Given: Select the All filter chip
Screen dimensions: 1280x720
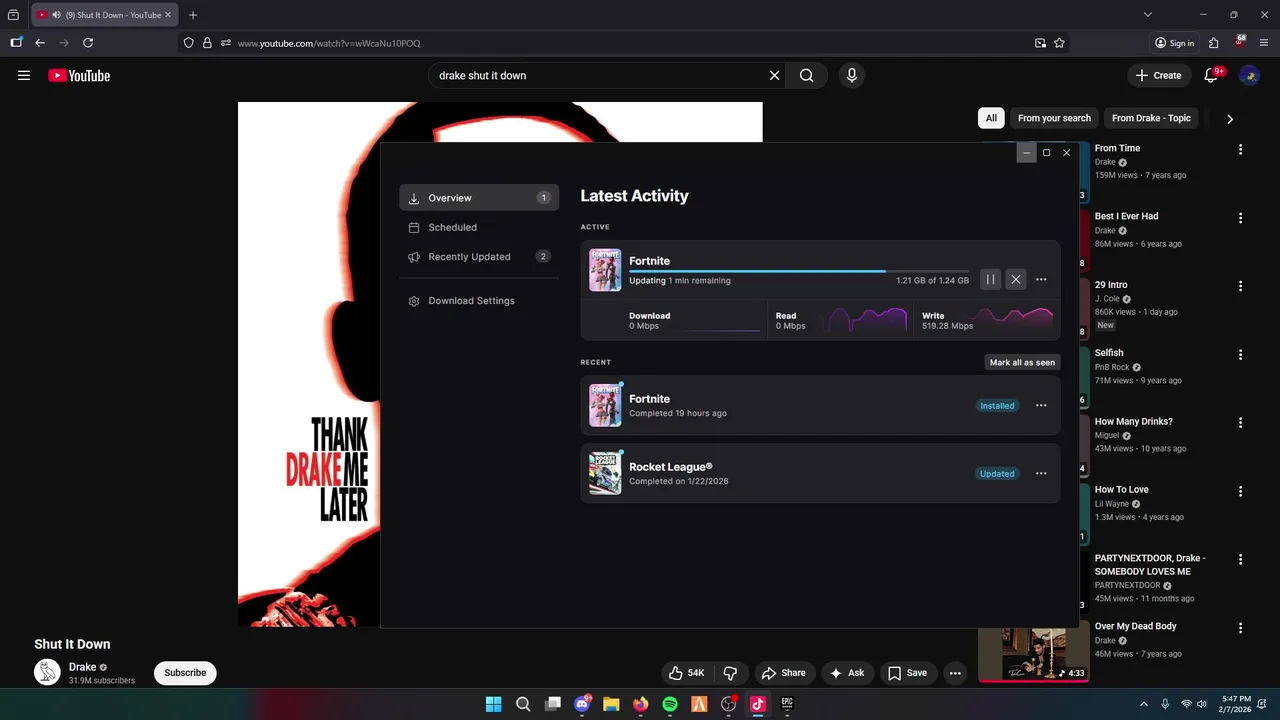Looking at the screenshot, I should pos(991,118).
